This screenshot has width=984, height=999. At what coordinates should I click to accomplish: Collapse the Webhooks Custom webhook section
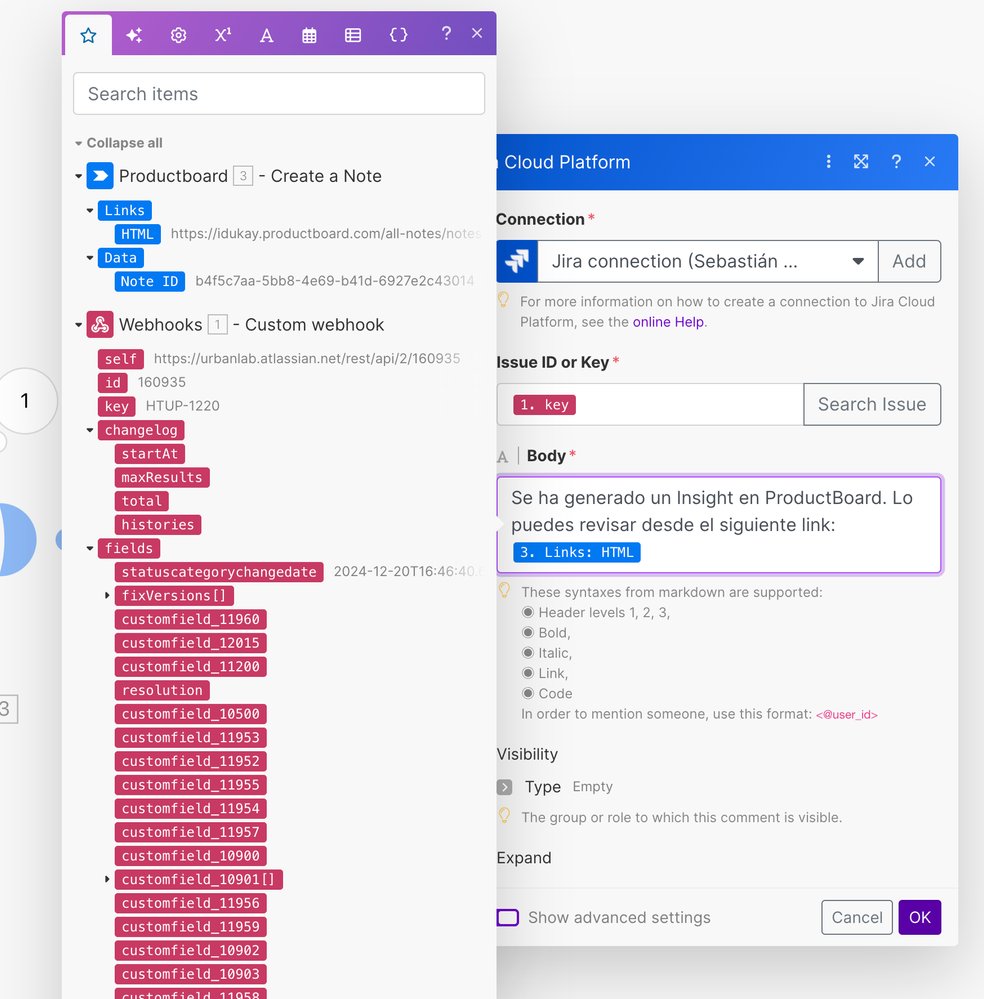(x=78, y=324)
